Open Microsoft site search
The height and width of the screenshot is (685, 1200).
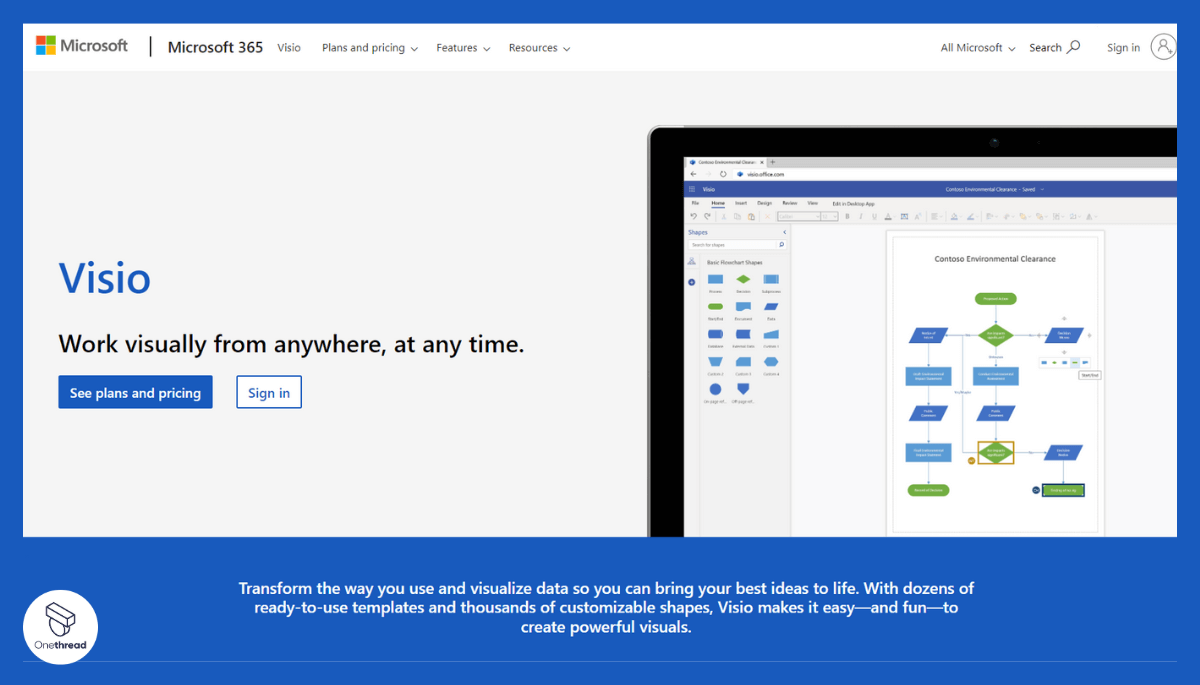(x=1054, y=47)
